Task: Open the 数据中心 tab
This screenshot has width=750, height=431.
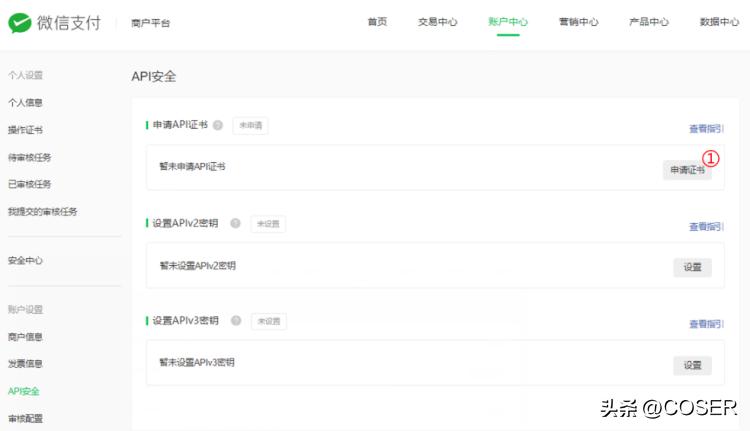Action: point(719,22)
